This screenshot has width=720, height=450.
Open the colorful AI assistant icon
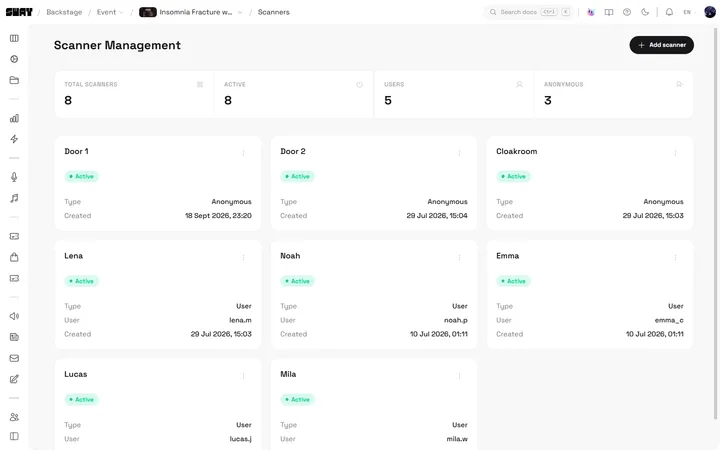tap(591, 12)
